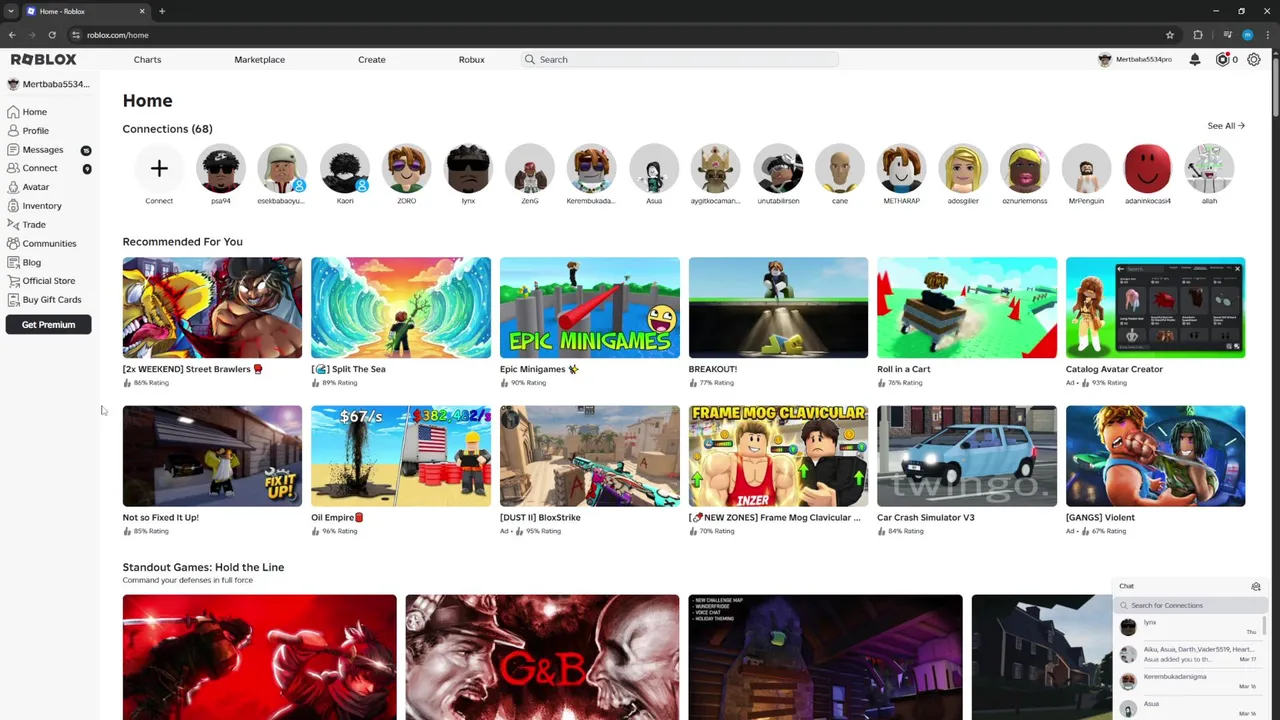This screenshot has height=720, width=1280.
Task: Switch to the Home - Roblox tab
Action: [x=85, y=11]
